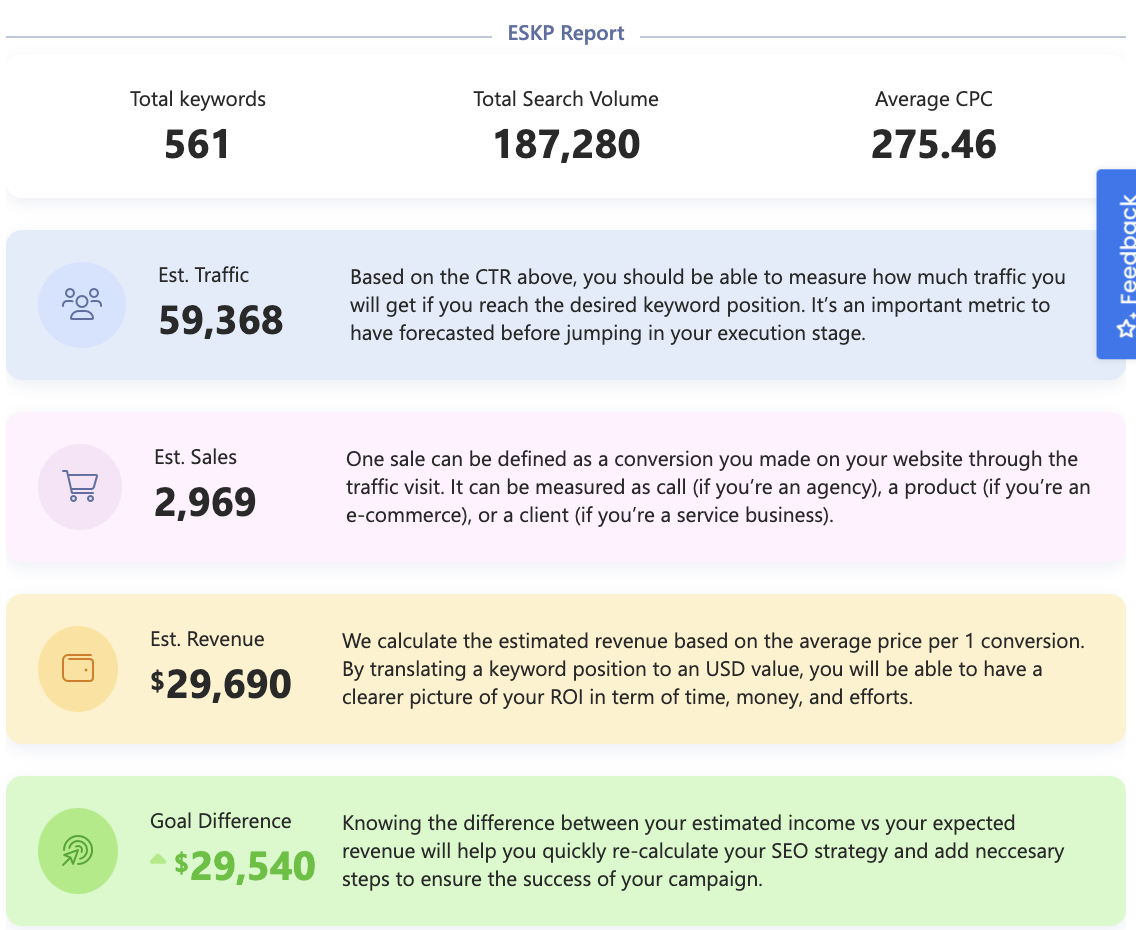The image size is (1136, 930).
Task: Select the Est. Traffic value 59,368
Action: (220, 320)
